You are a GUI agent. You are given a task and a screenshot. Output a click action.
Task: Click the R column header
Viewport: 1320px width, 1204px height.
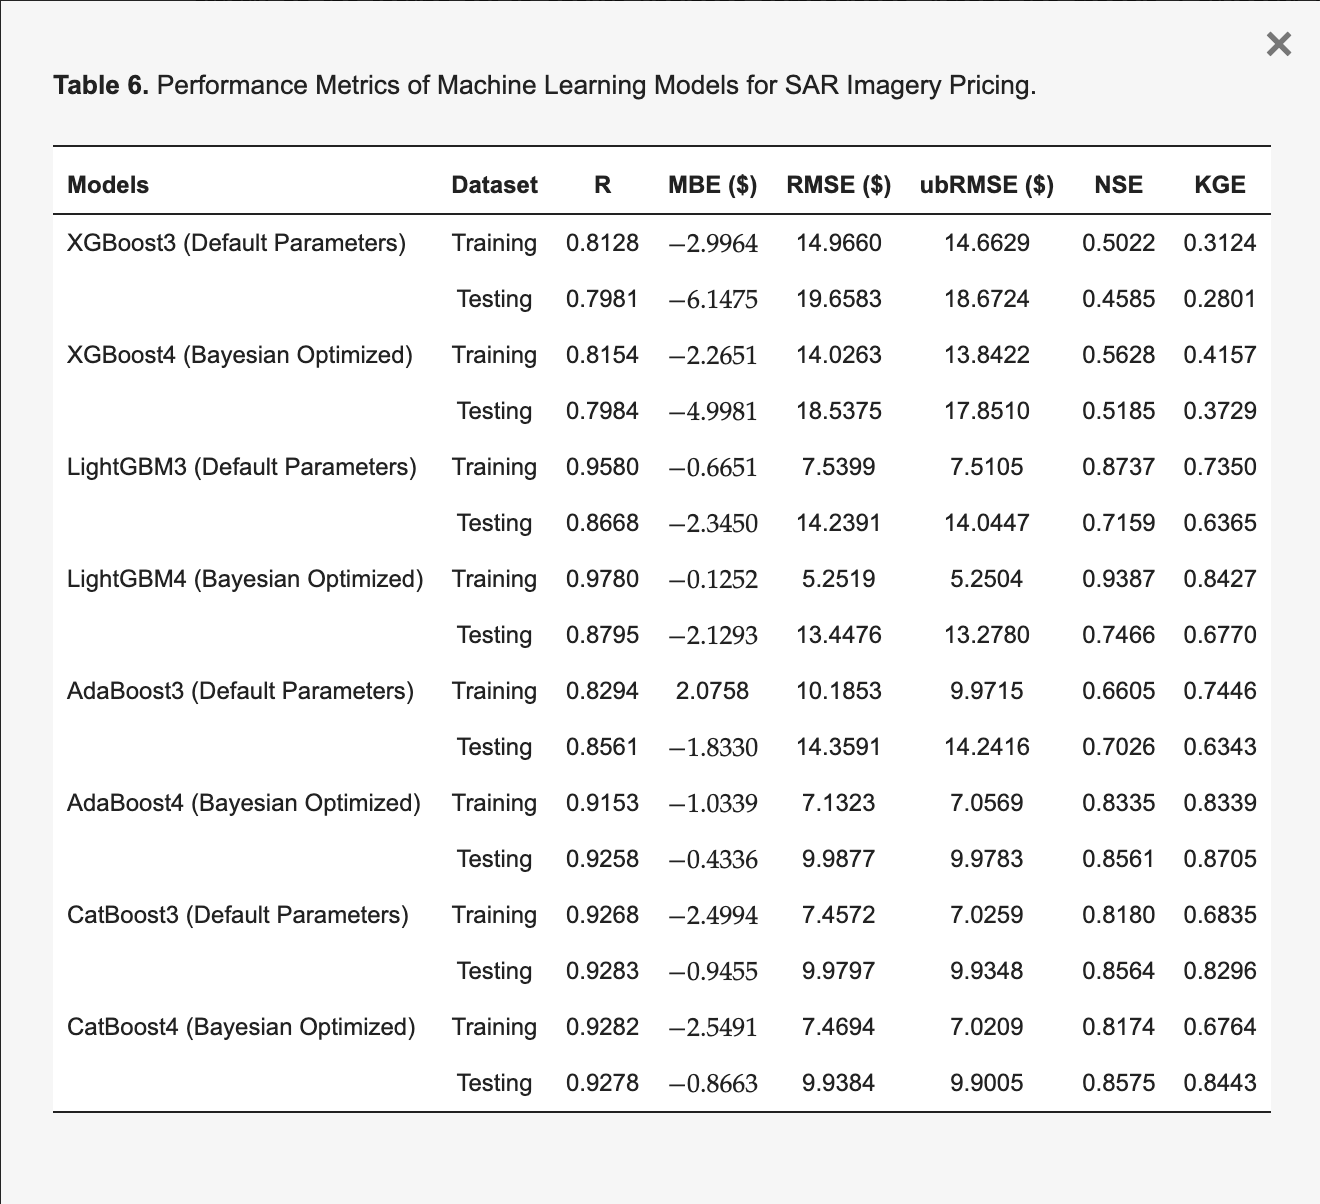(x=602, y=185)
